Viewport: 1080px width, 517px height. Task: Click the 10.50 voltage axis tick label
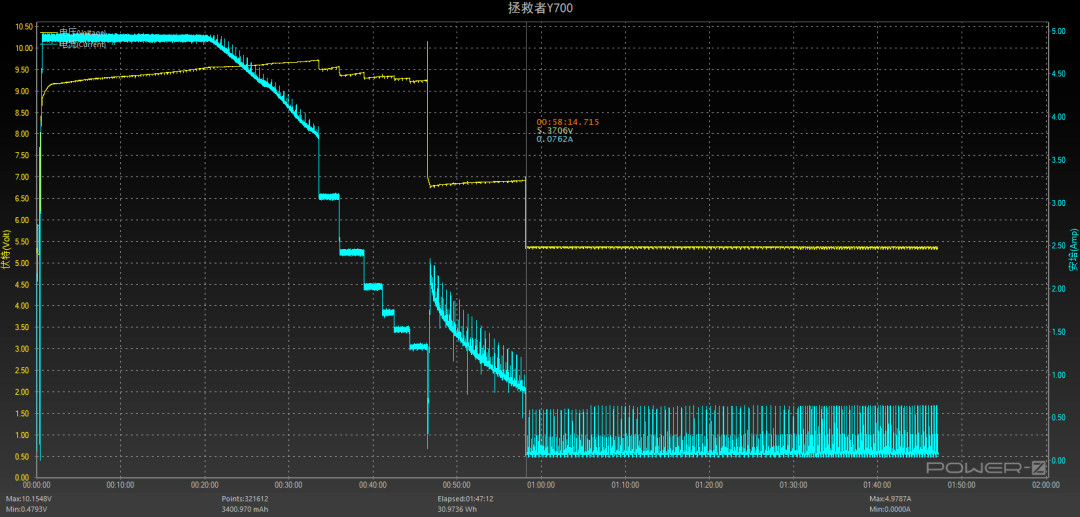(x=23, y=26)
